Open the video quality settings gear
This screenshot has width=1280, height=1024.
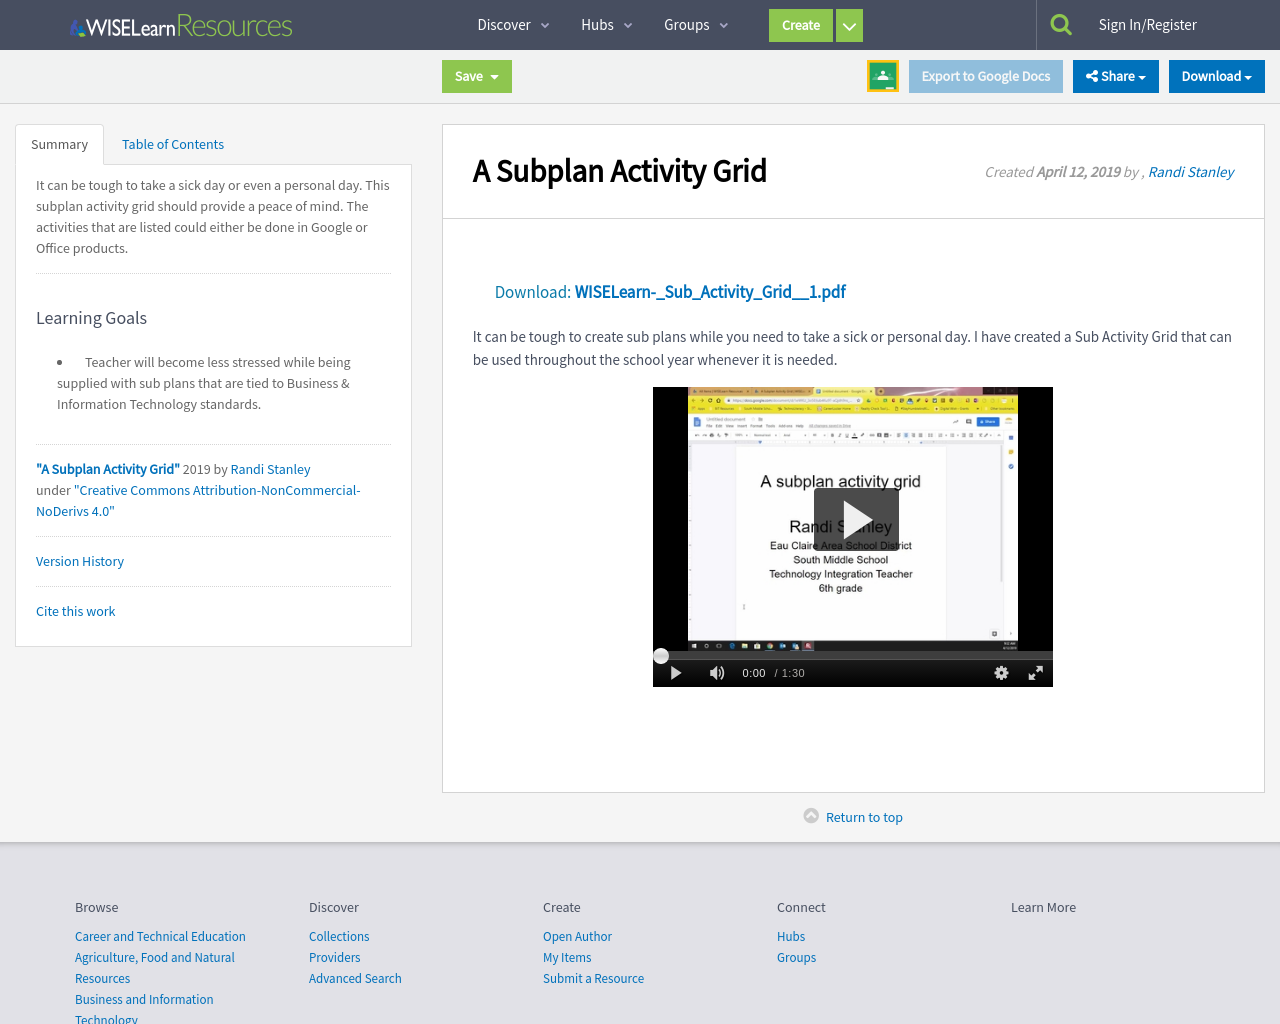click(999, 672)
